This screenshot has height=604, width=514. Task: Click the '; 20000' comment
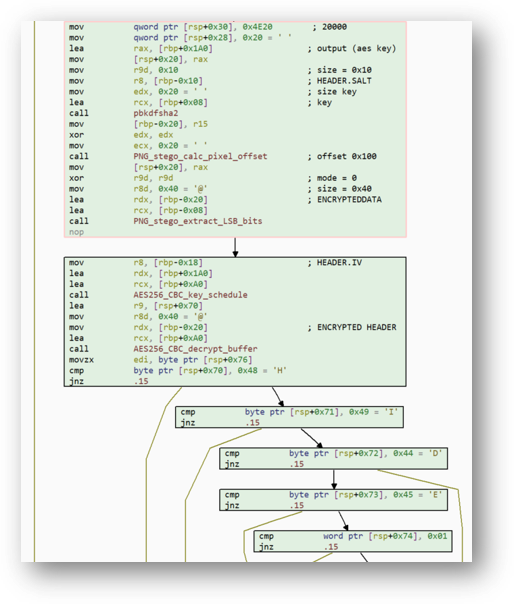329,27
